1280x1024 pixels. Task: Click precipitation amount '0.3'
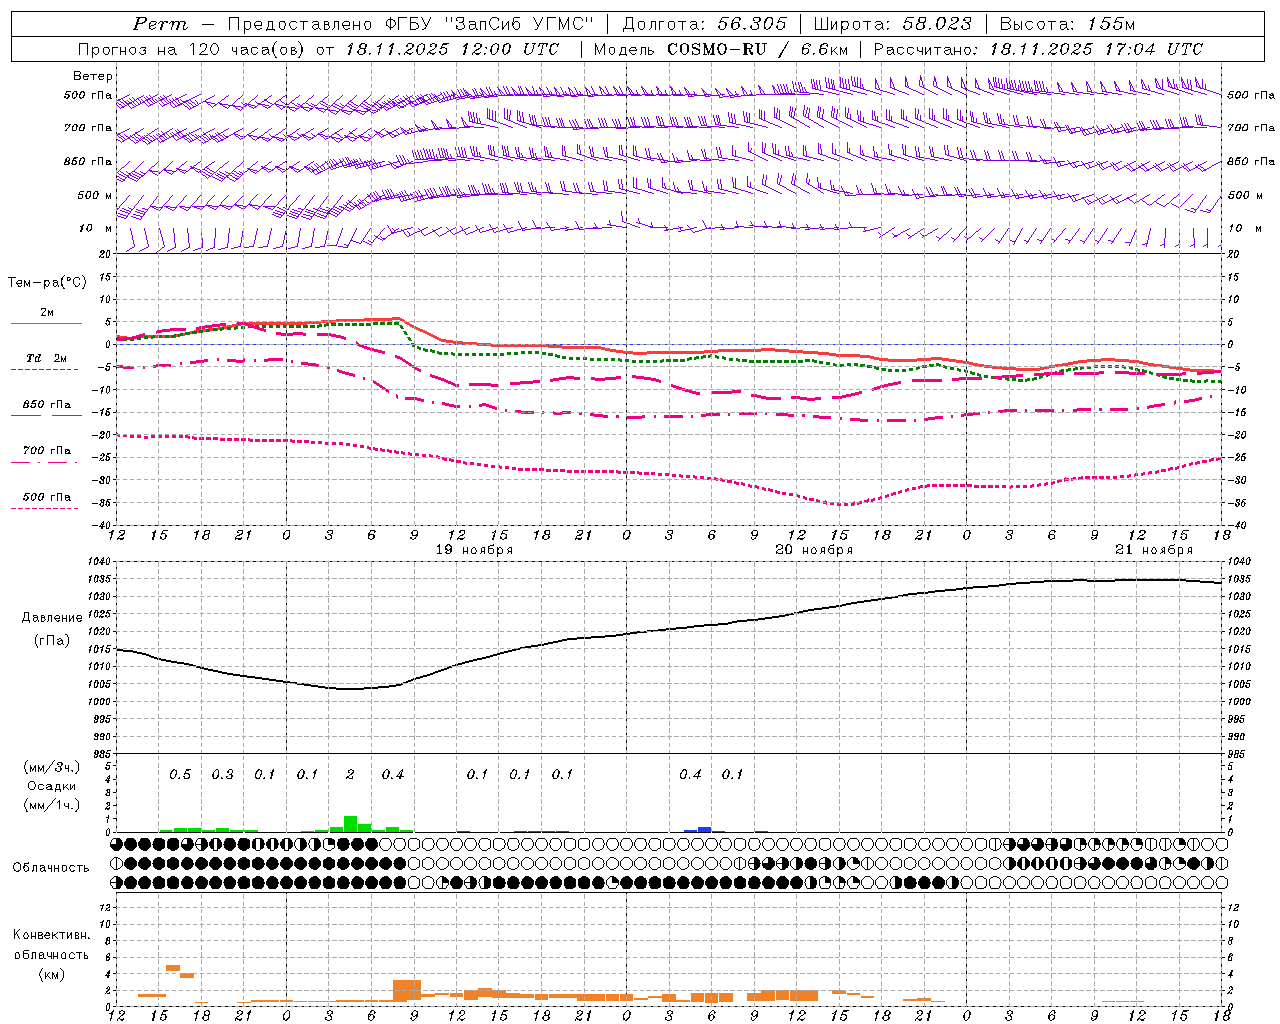tap(222, 774)
